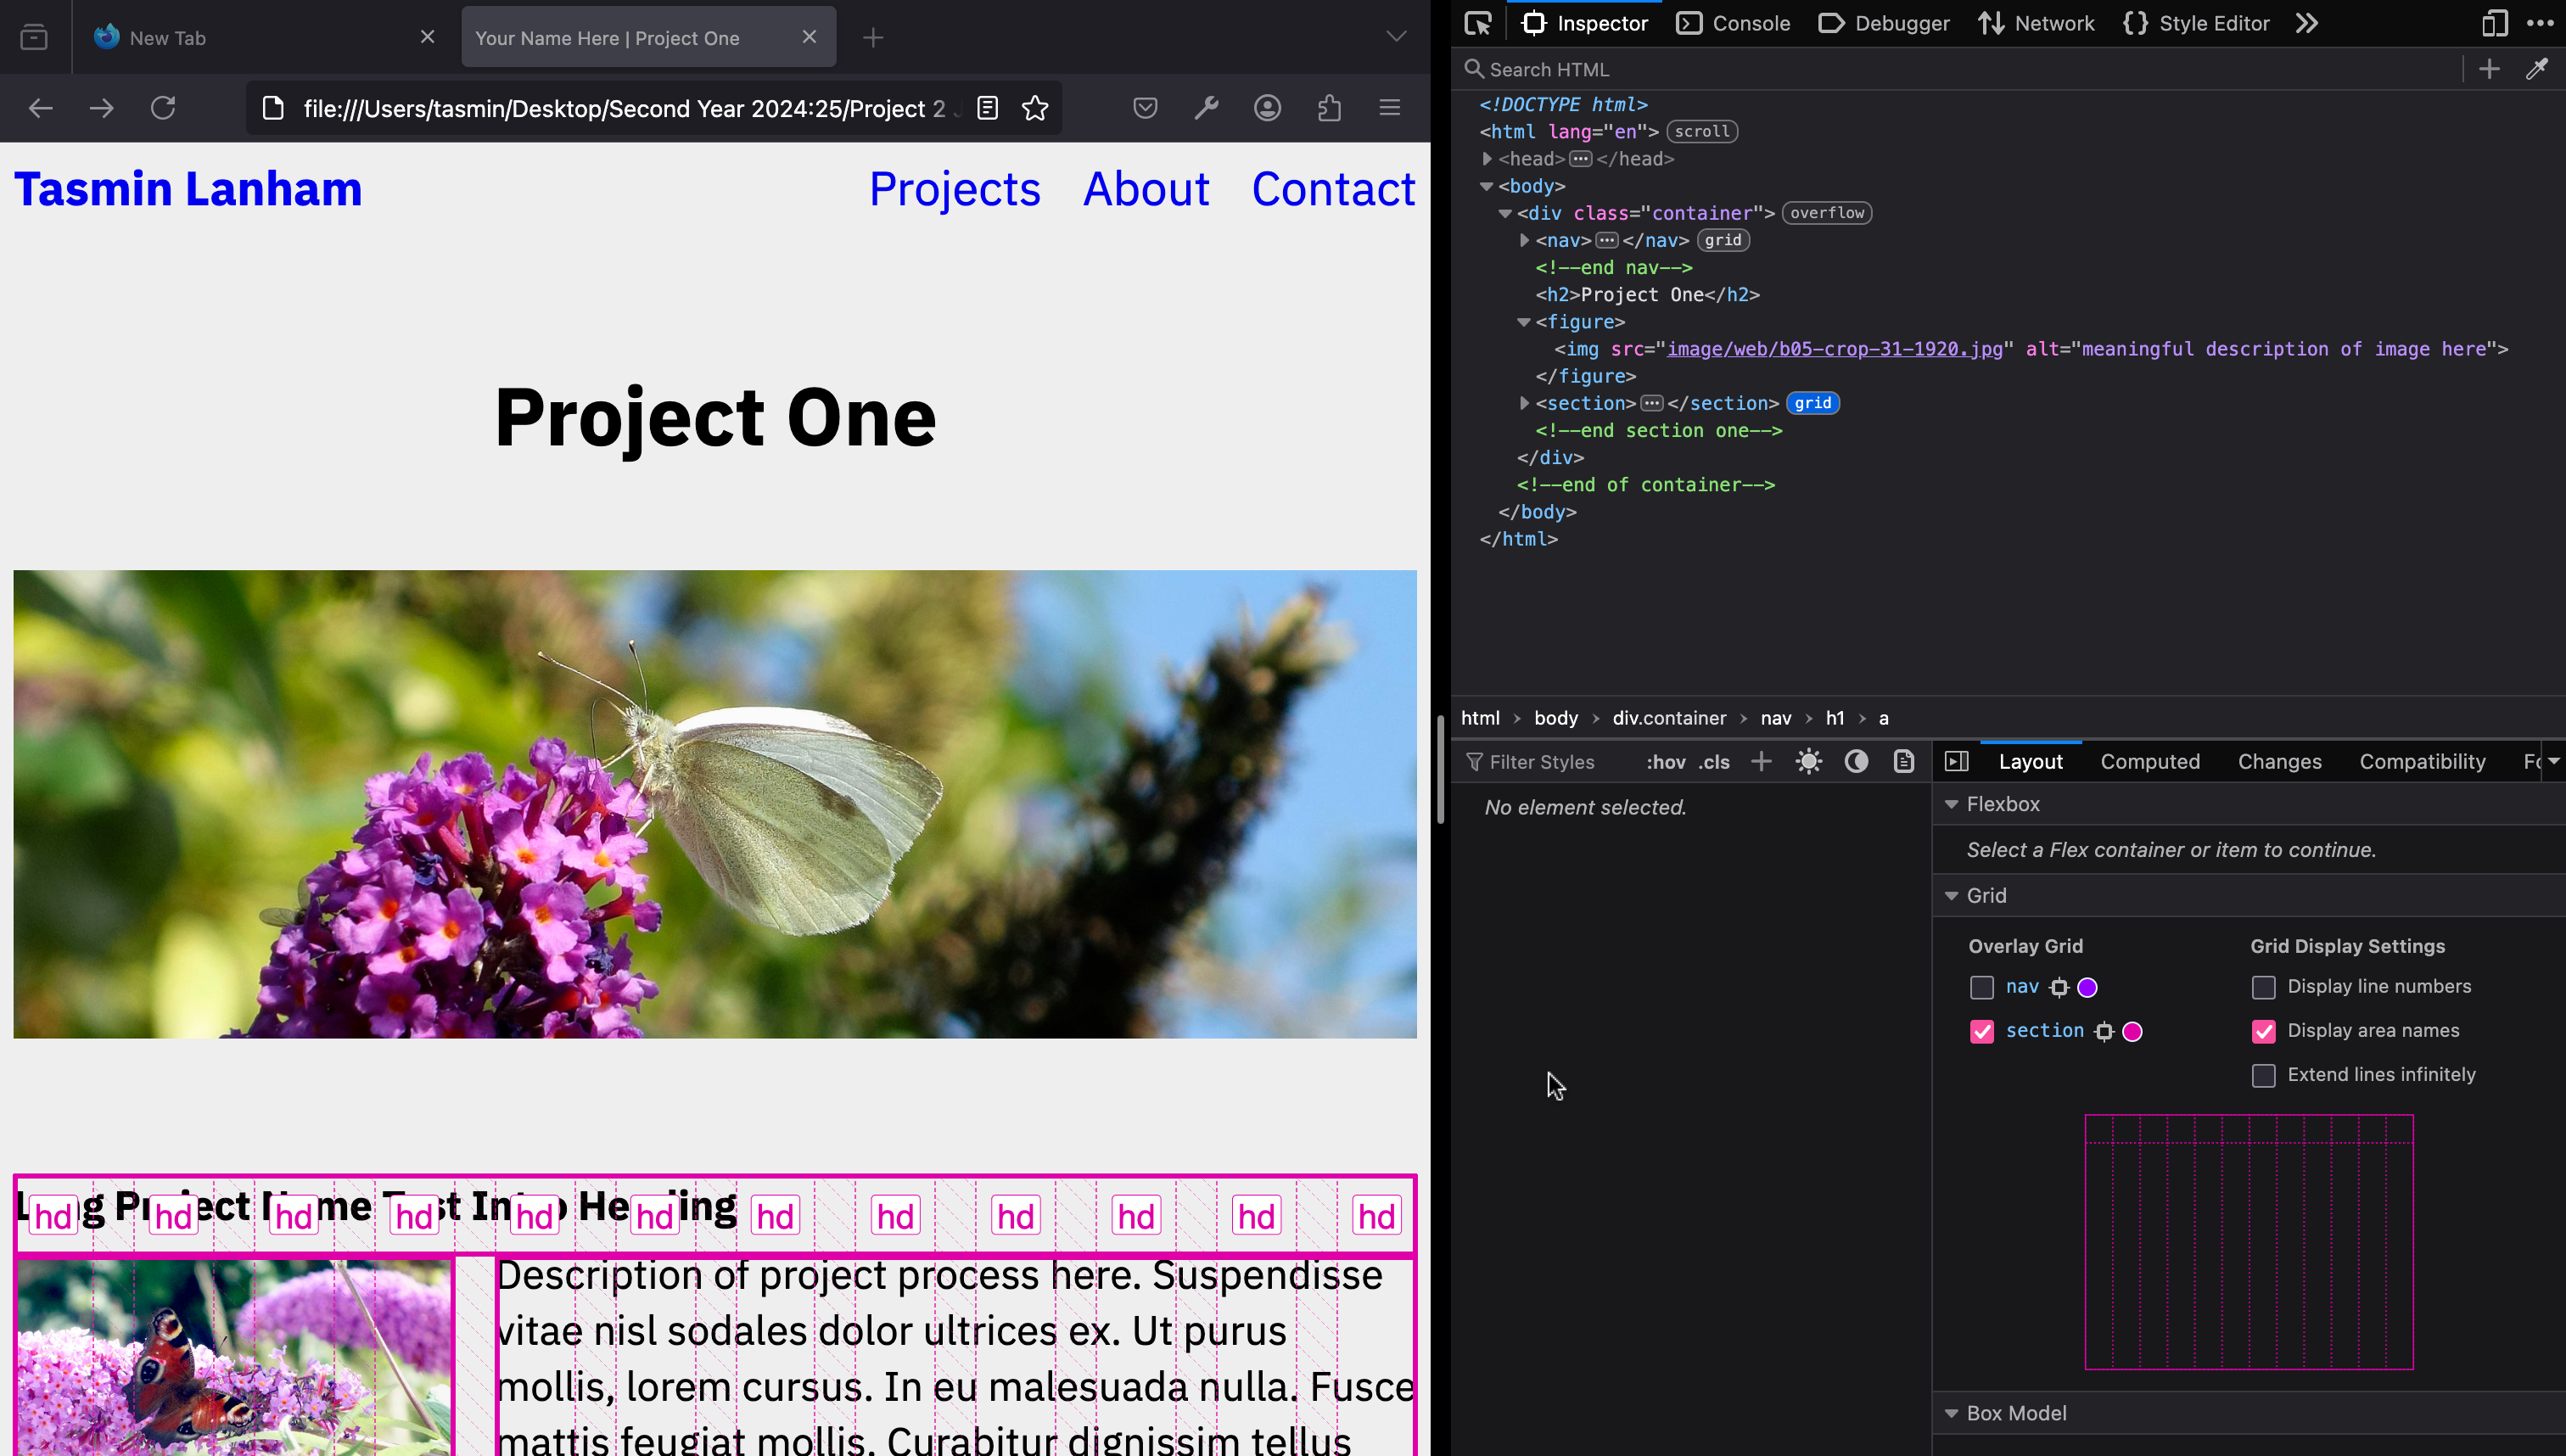The height and width of the screenshot is (1456, 2566).
Task: Open the Firefox hamburger application menu
Action: pos(1390,108)
